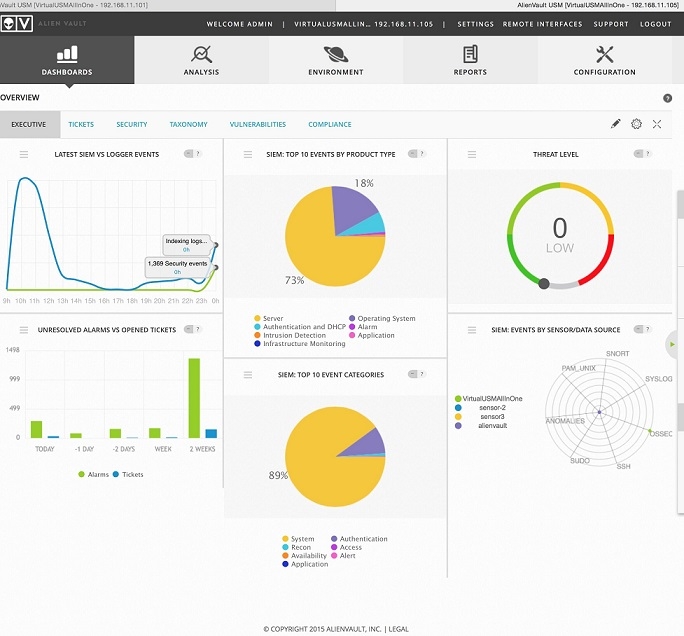Click help toggle on Threat Level widget
The height and width of the screenshot is (636, 684).
click(x=643, y=154)
